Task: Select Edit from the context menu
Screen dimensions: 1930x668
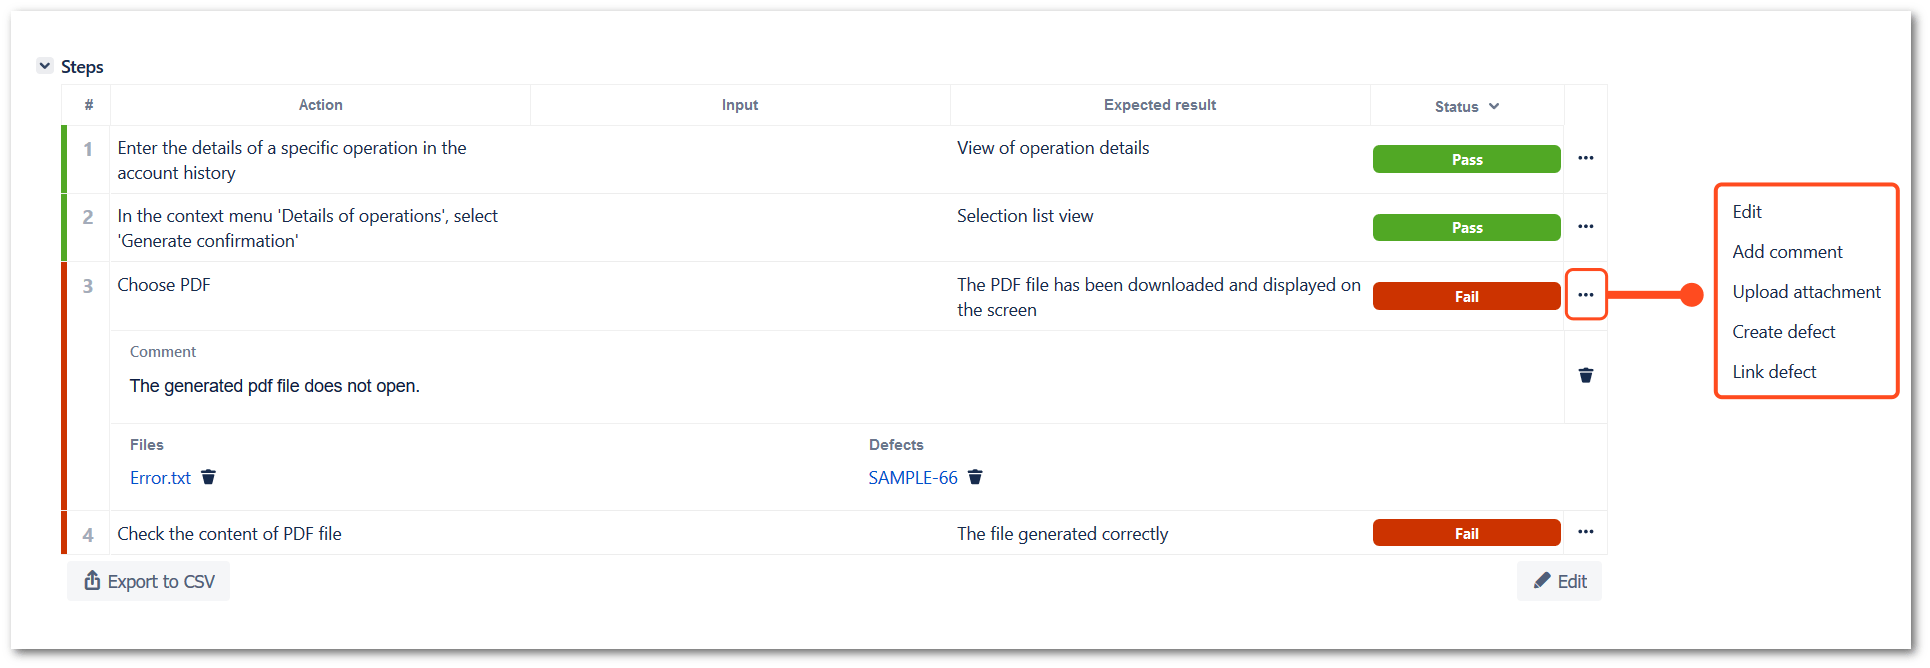Action: point(1746,211)
